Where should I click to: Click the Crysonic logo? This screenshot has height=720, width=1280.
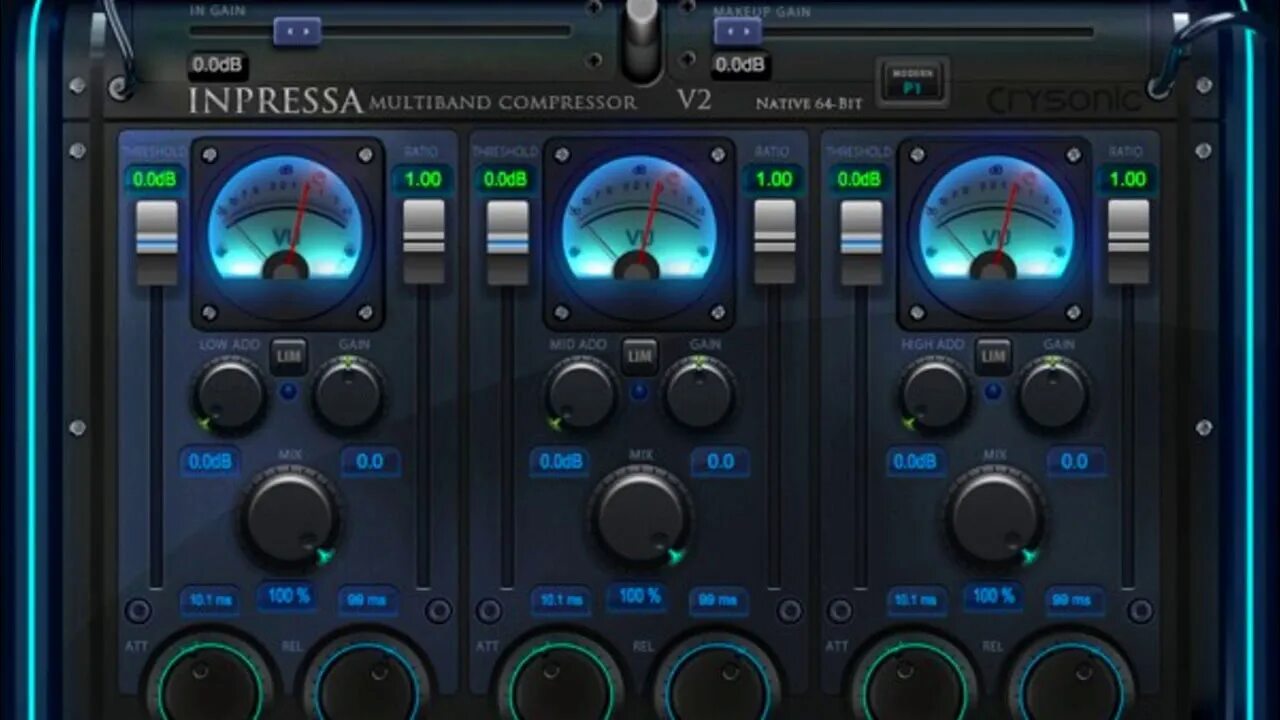(1065, 99)
